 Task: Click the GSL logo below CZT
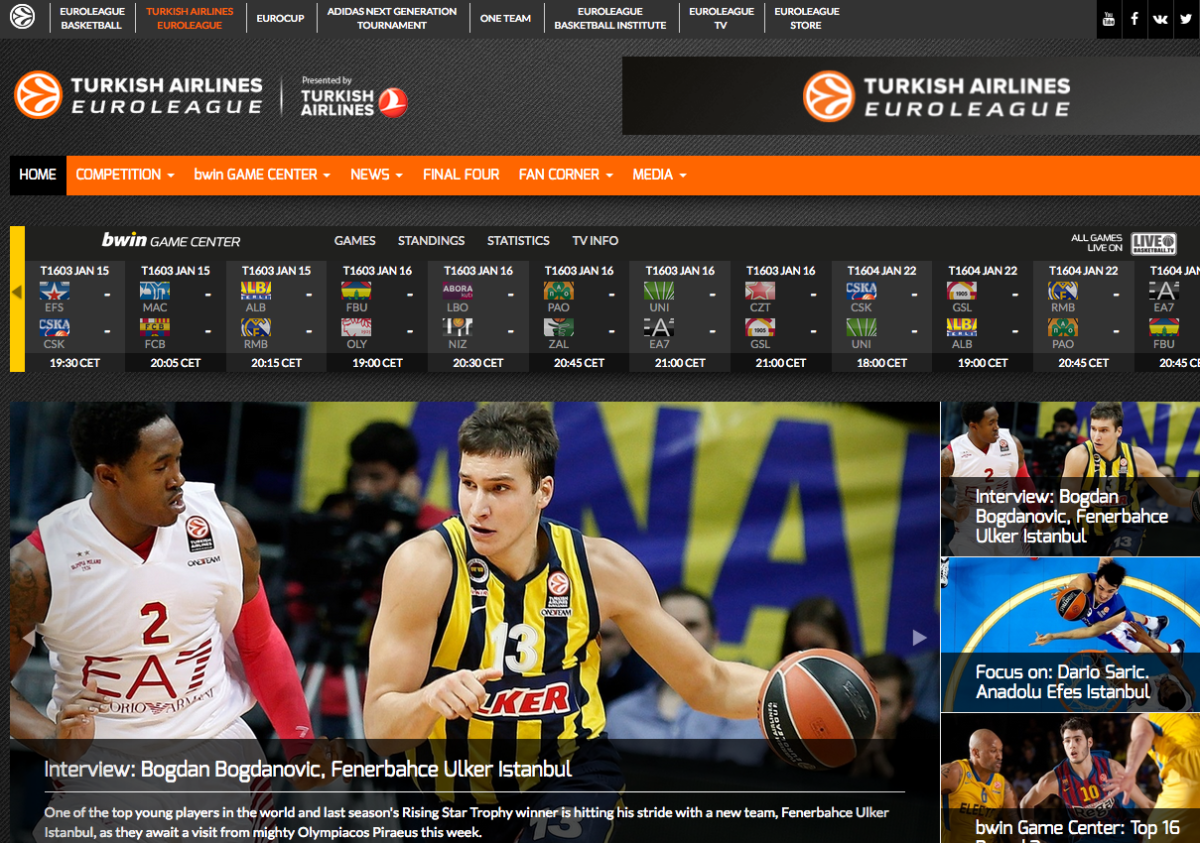pos(760,327)
